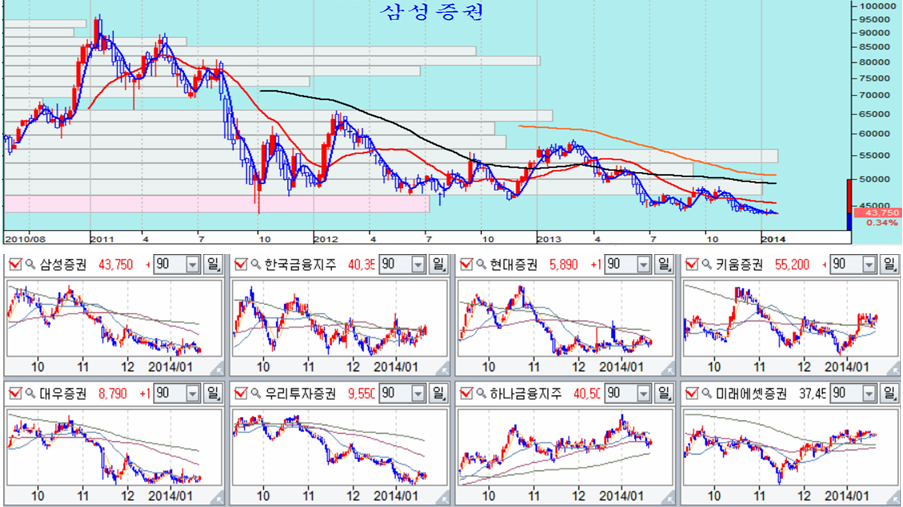Image resolution: width=903 pixels, height=507 pixels.
Task: Click the 일 daily button for 대우증권
Action: click(x=213, y=394)
